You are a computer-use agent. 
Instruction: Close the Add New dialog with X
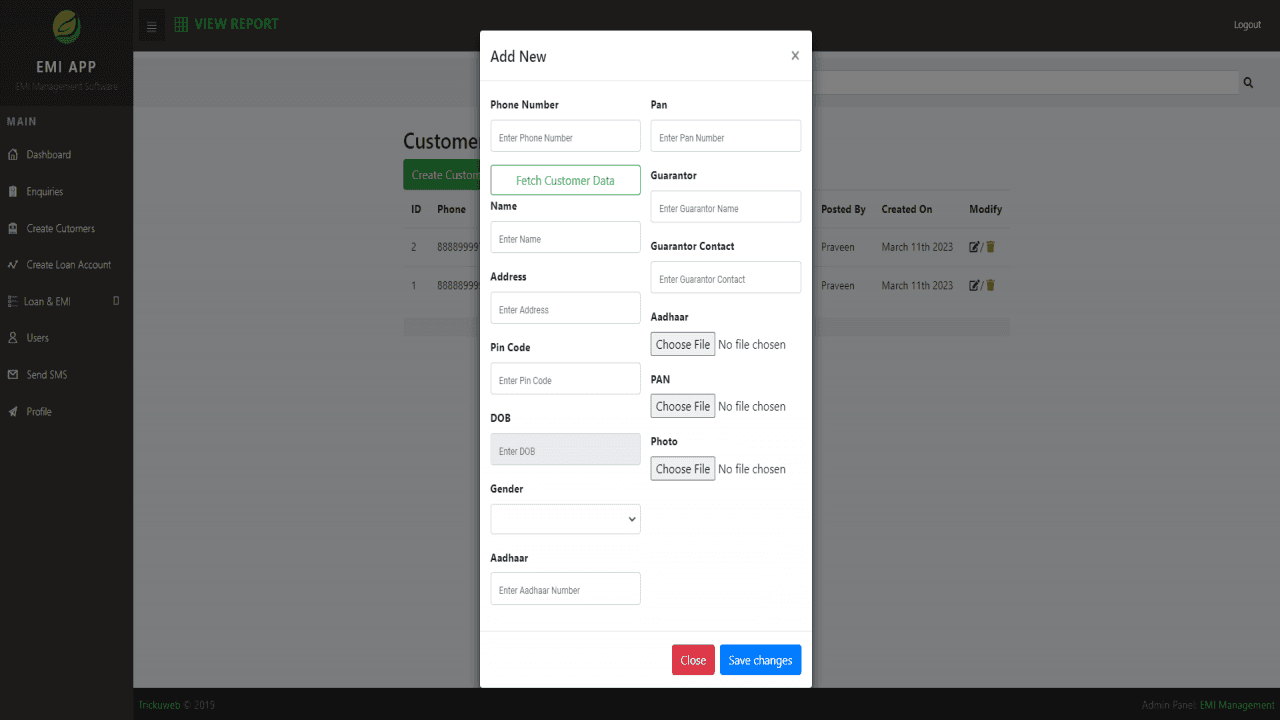pos(795,56)
